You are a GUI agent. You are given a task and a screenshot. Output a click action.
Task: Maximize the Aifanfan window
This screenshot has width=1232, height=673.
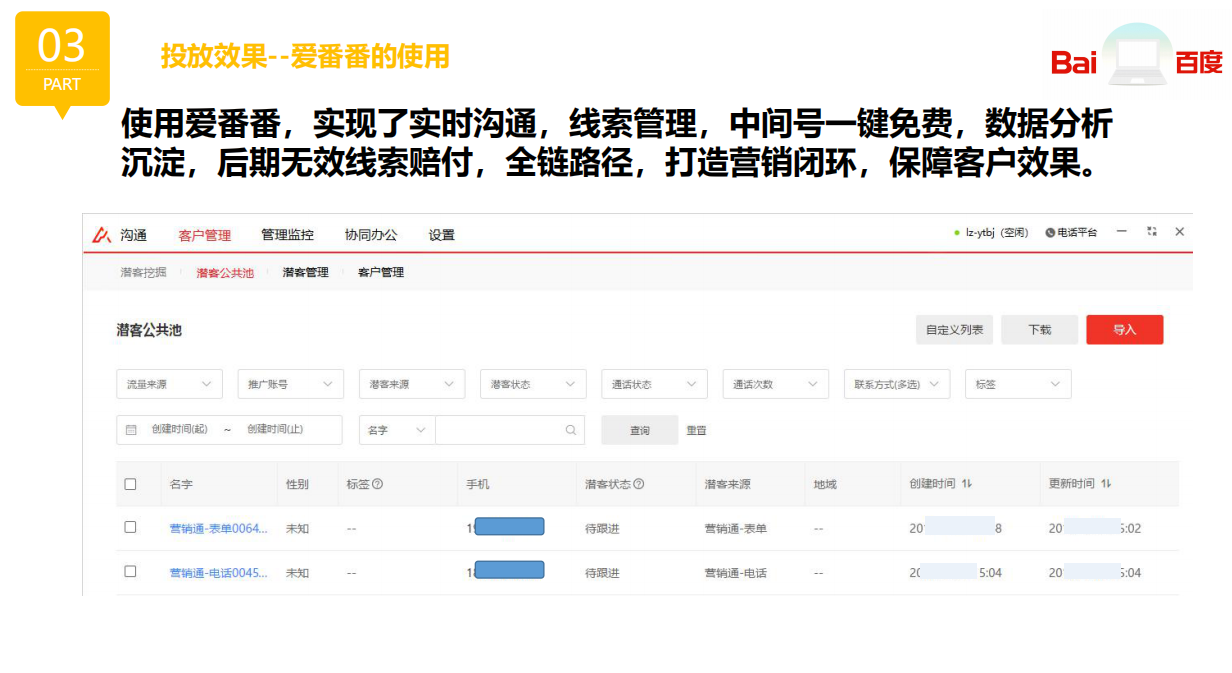coord(1152,231)
